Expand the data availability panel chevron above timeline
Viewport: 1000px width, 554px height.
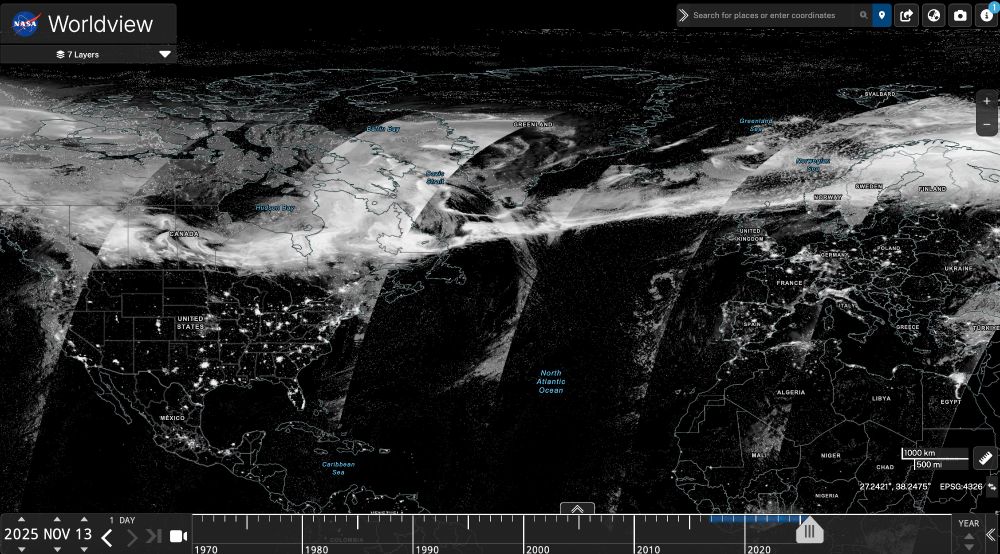click(577, 509)
